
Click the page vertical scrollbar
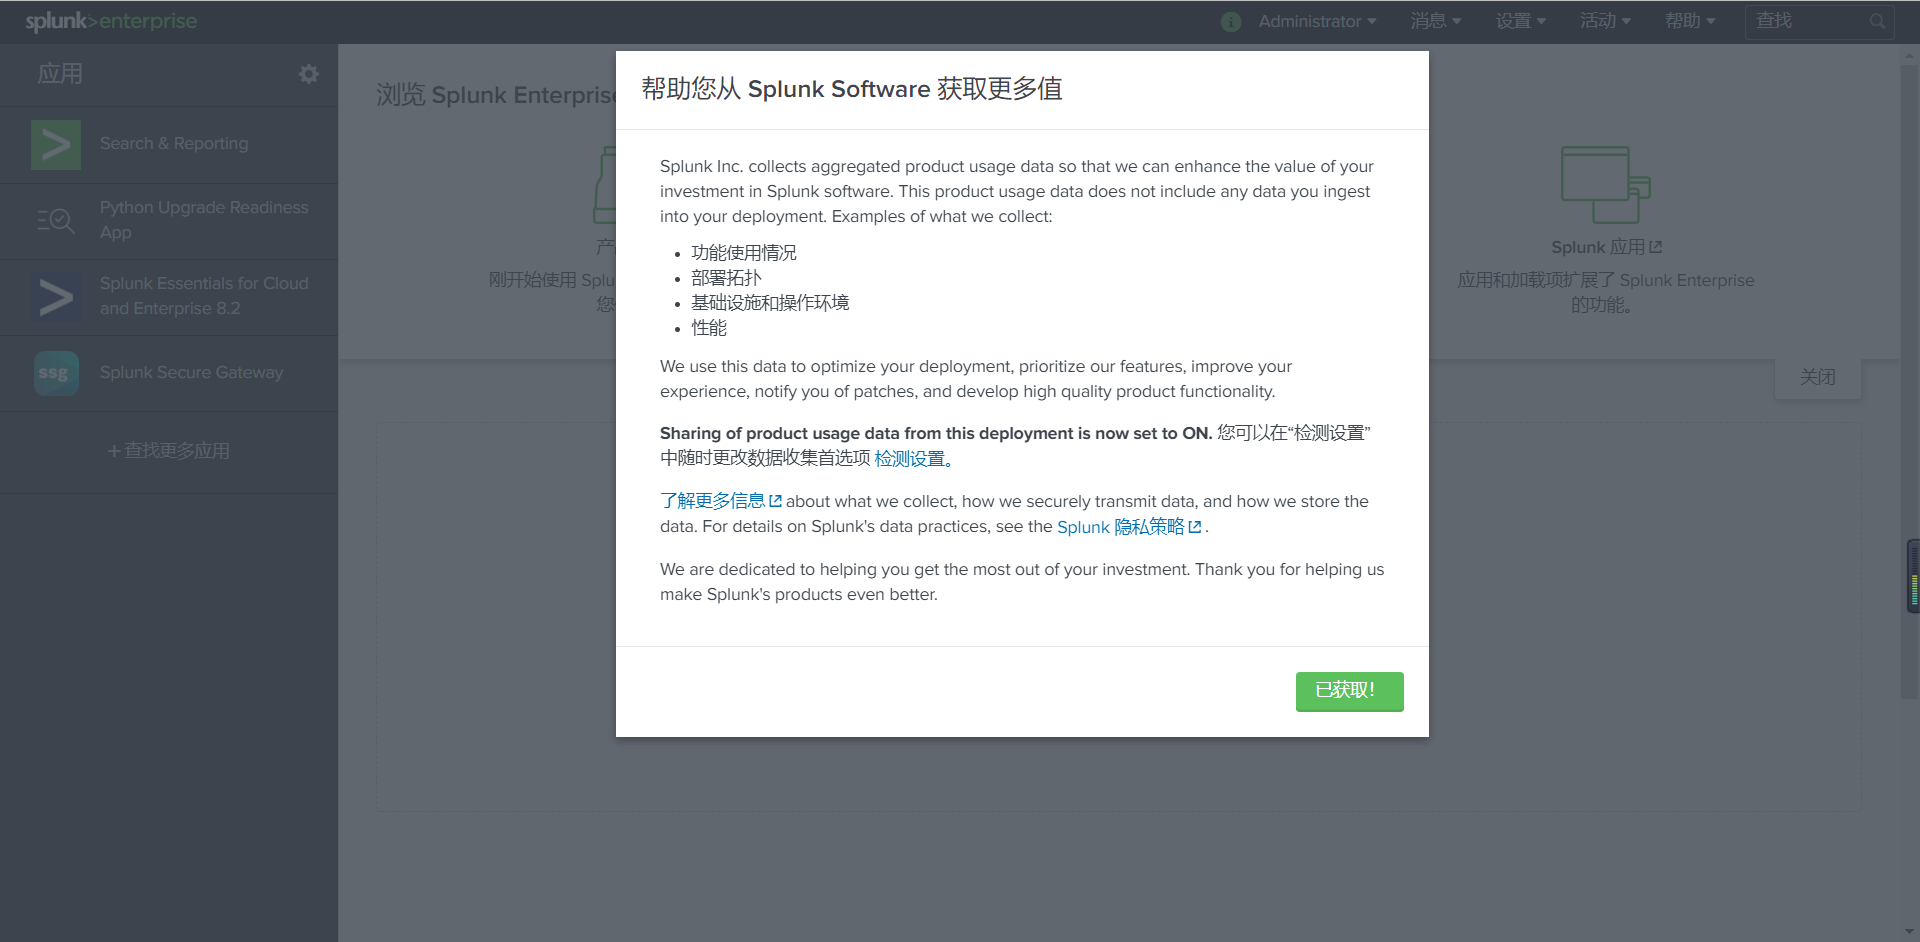1909,380
